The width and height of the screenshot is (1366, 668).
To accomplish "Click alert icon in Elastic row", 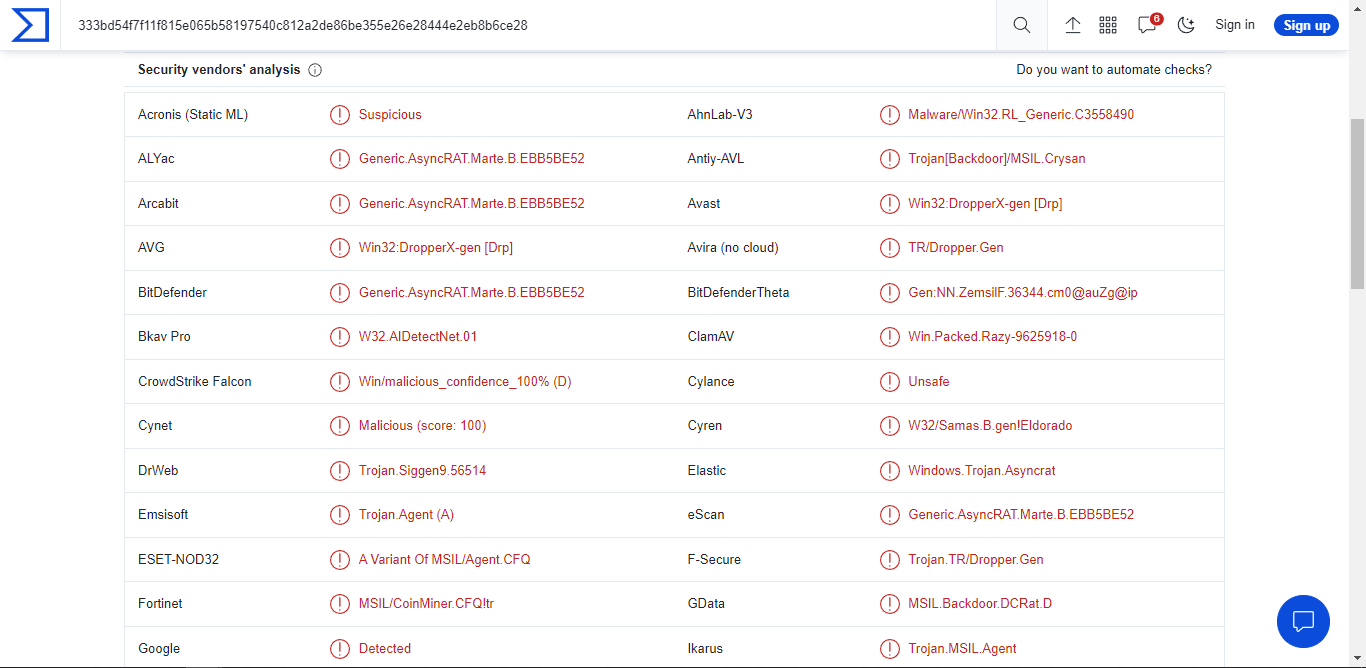I will click(890, 471).
